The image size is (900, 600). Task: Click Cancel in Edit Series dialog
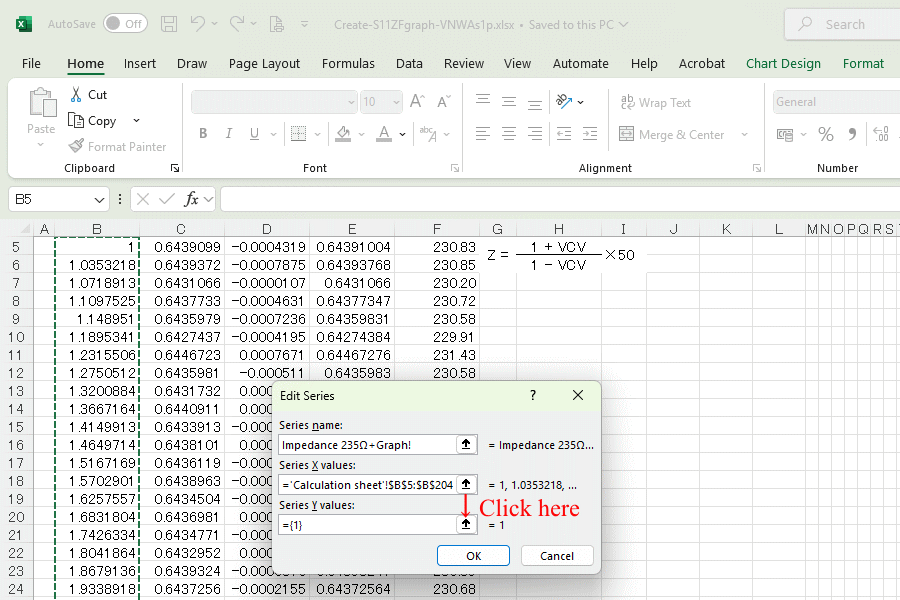[557, 556]
